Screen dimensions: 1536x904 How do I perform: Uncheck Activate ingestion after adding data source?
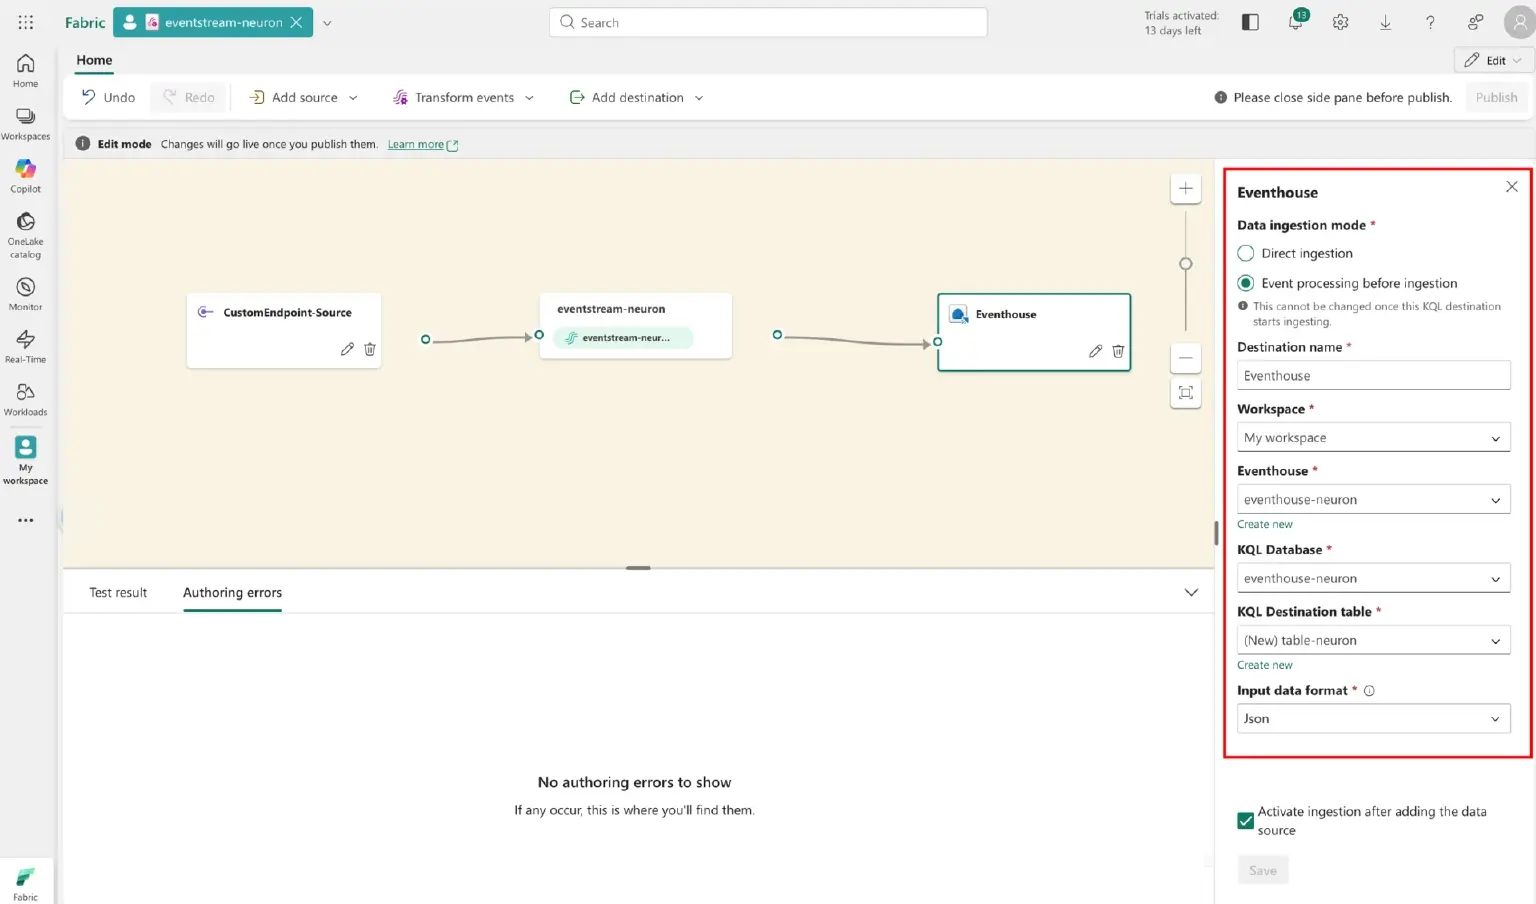click(1246, 821)
